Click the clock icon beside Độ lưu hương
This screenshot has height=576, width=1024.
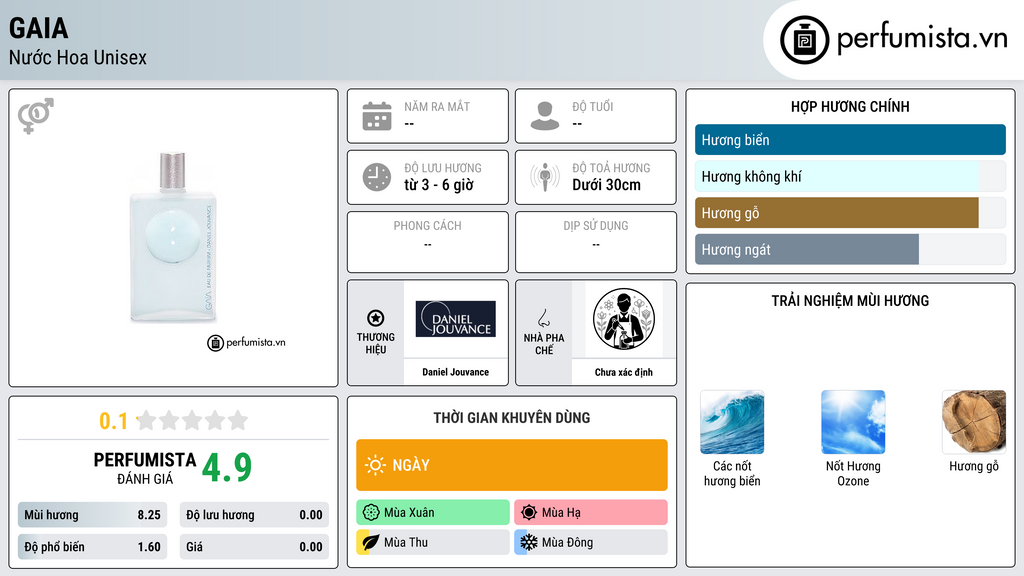coord(377,177)
